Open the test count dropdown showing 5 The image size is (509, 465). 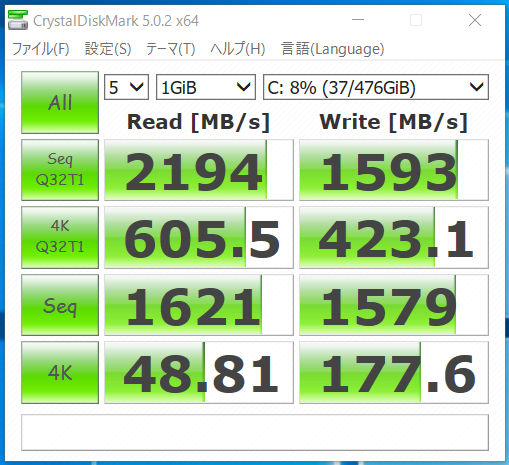coord(126,87)
